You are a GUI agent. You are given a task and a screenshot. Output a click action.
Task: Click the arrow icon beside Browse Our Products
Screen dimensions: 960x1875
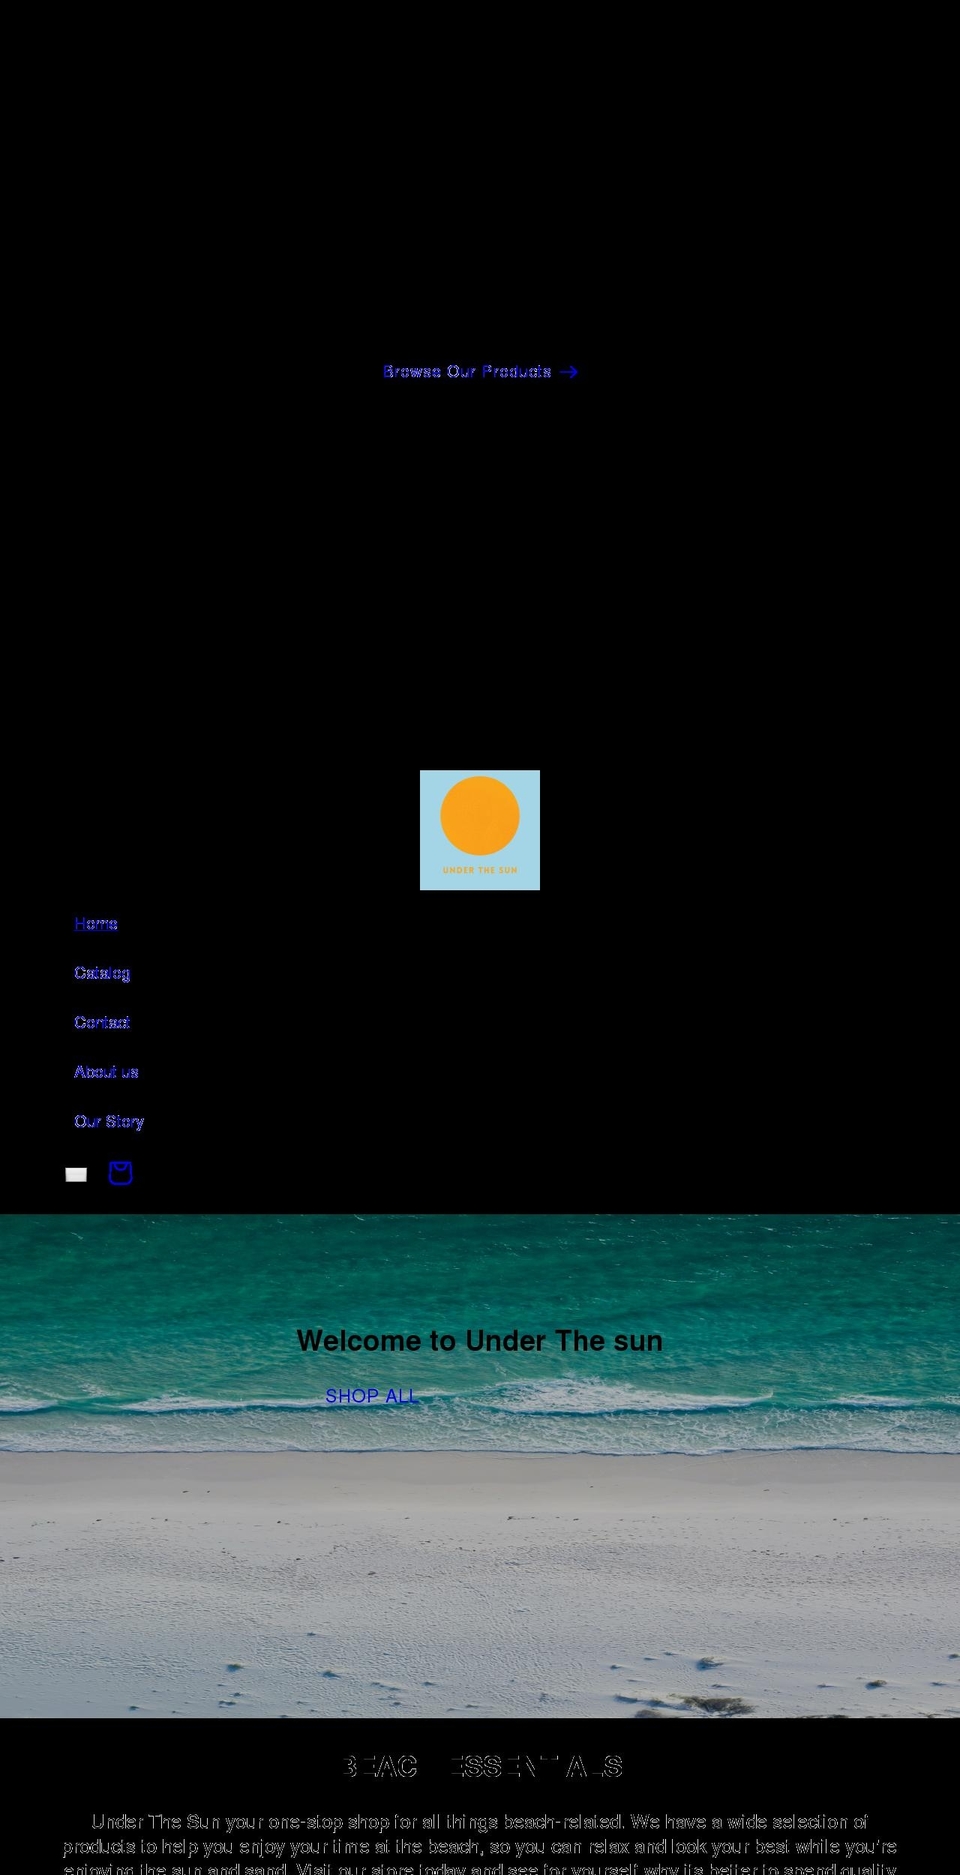(569, 372)
